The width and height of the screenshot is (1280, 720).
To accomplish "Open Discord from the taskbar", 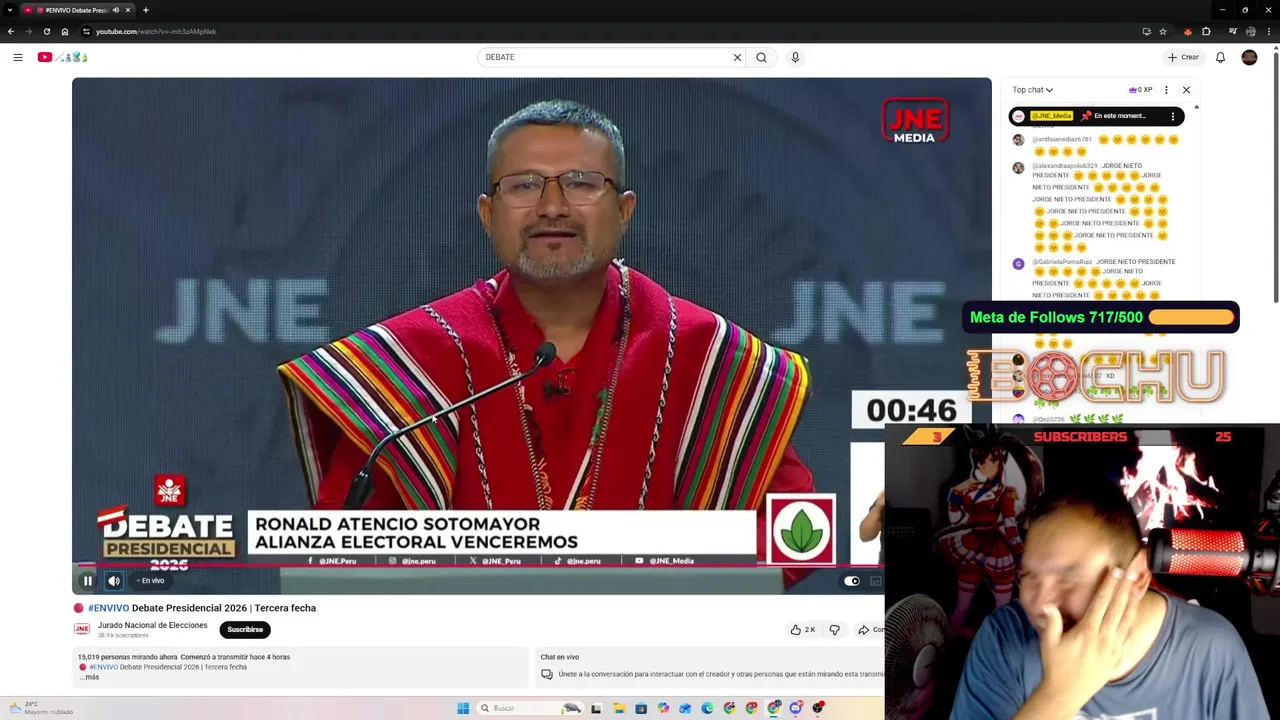I will tap(796, 708).
